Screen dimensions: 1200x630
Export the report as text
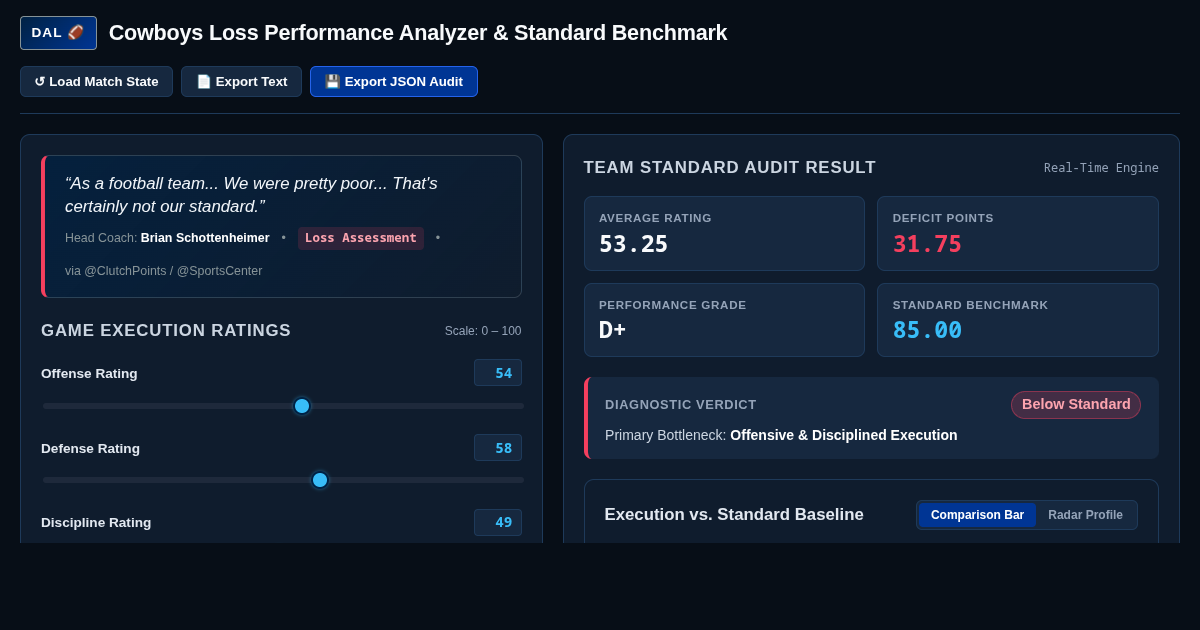(x=241, y=82)
